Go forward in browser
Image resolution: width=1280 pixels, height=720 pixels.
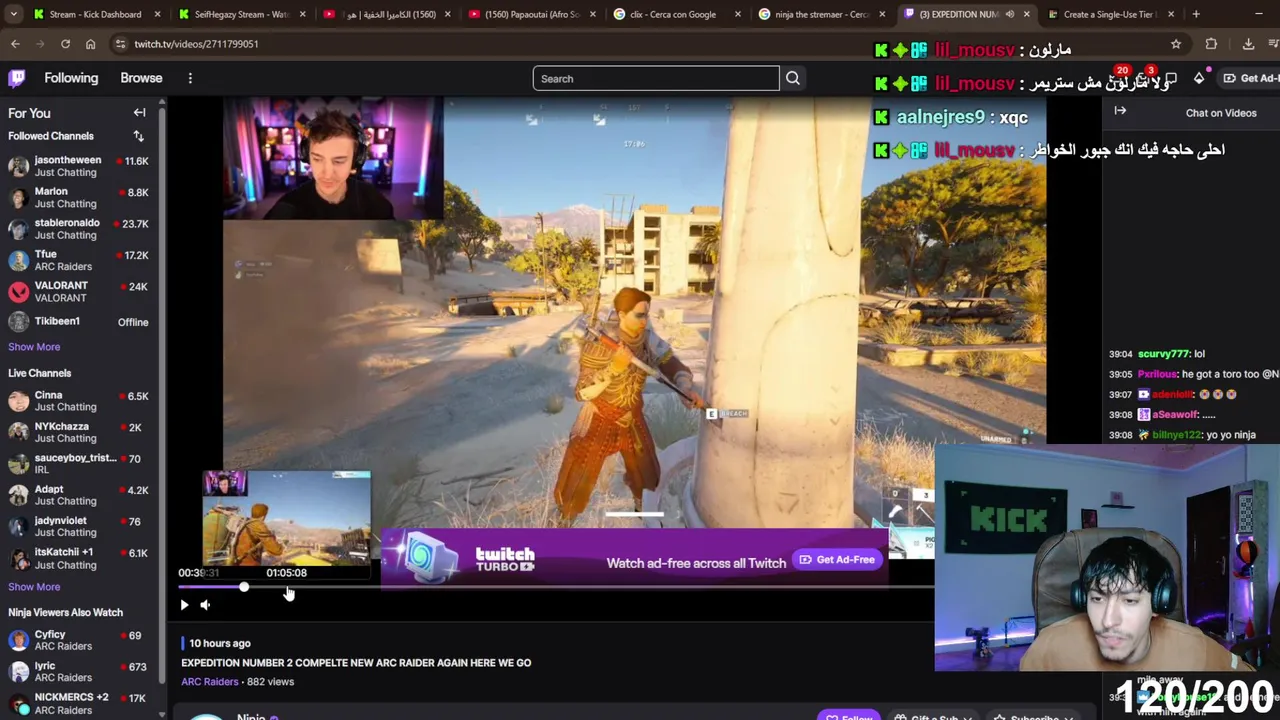[40, 44]
